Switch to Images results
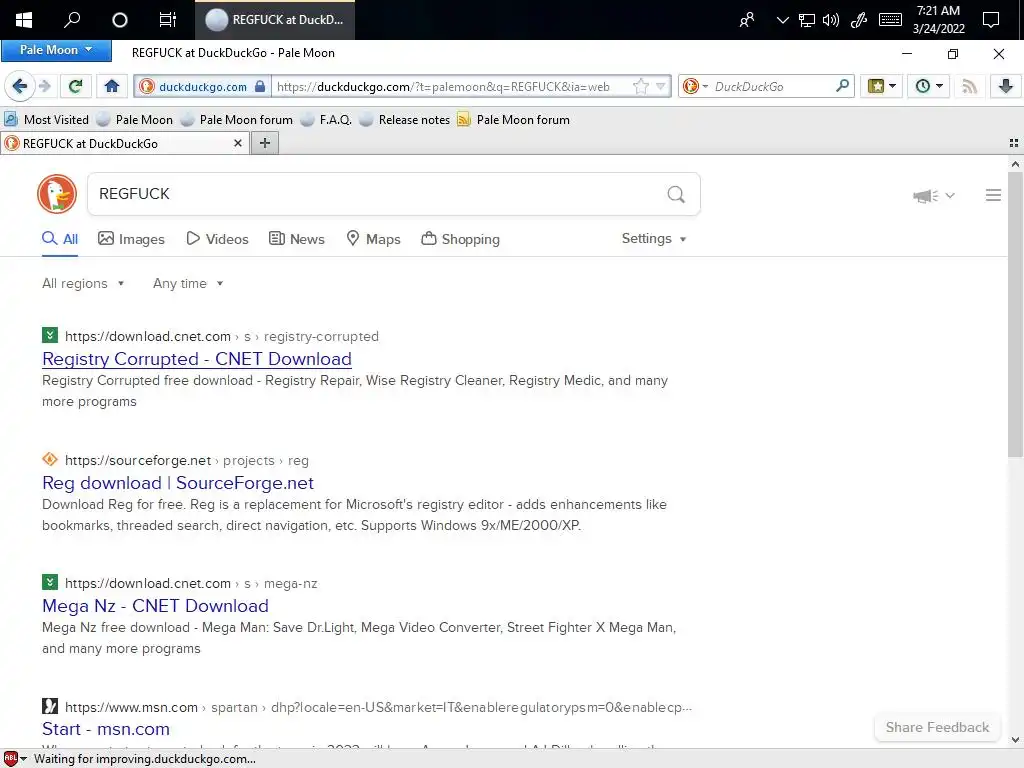 click(131, 239)
